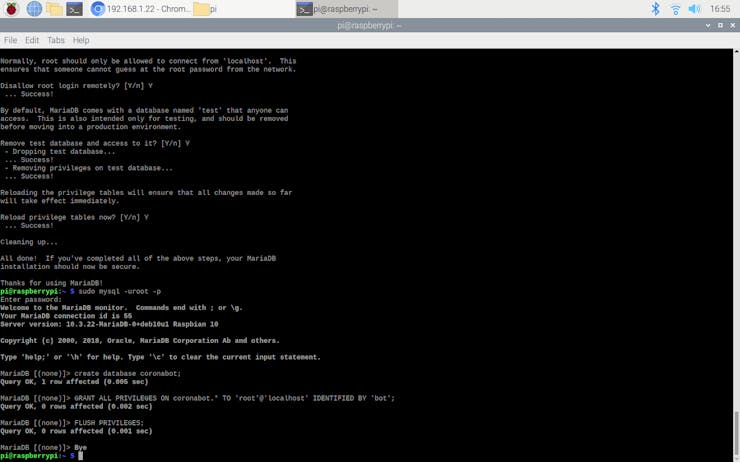740x462 pixels.
Task: Click the '- Dropping test database...' line
Action: tap(60, 151)
